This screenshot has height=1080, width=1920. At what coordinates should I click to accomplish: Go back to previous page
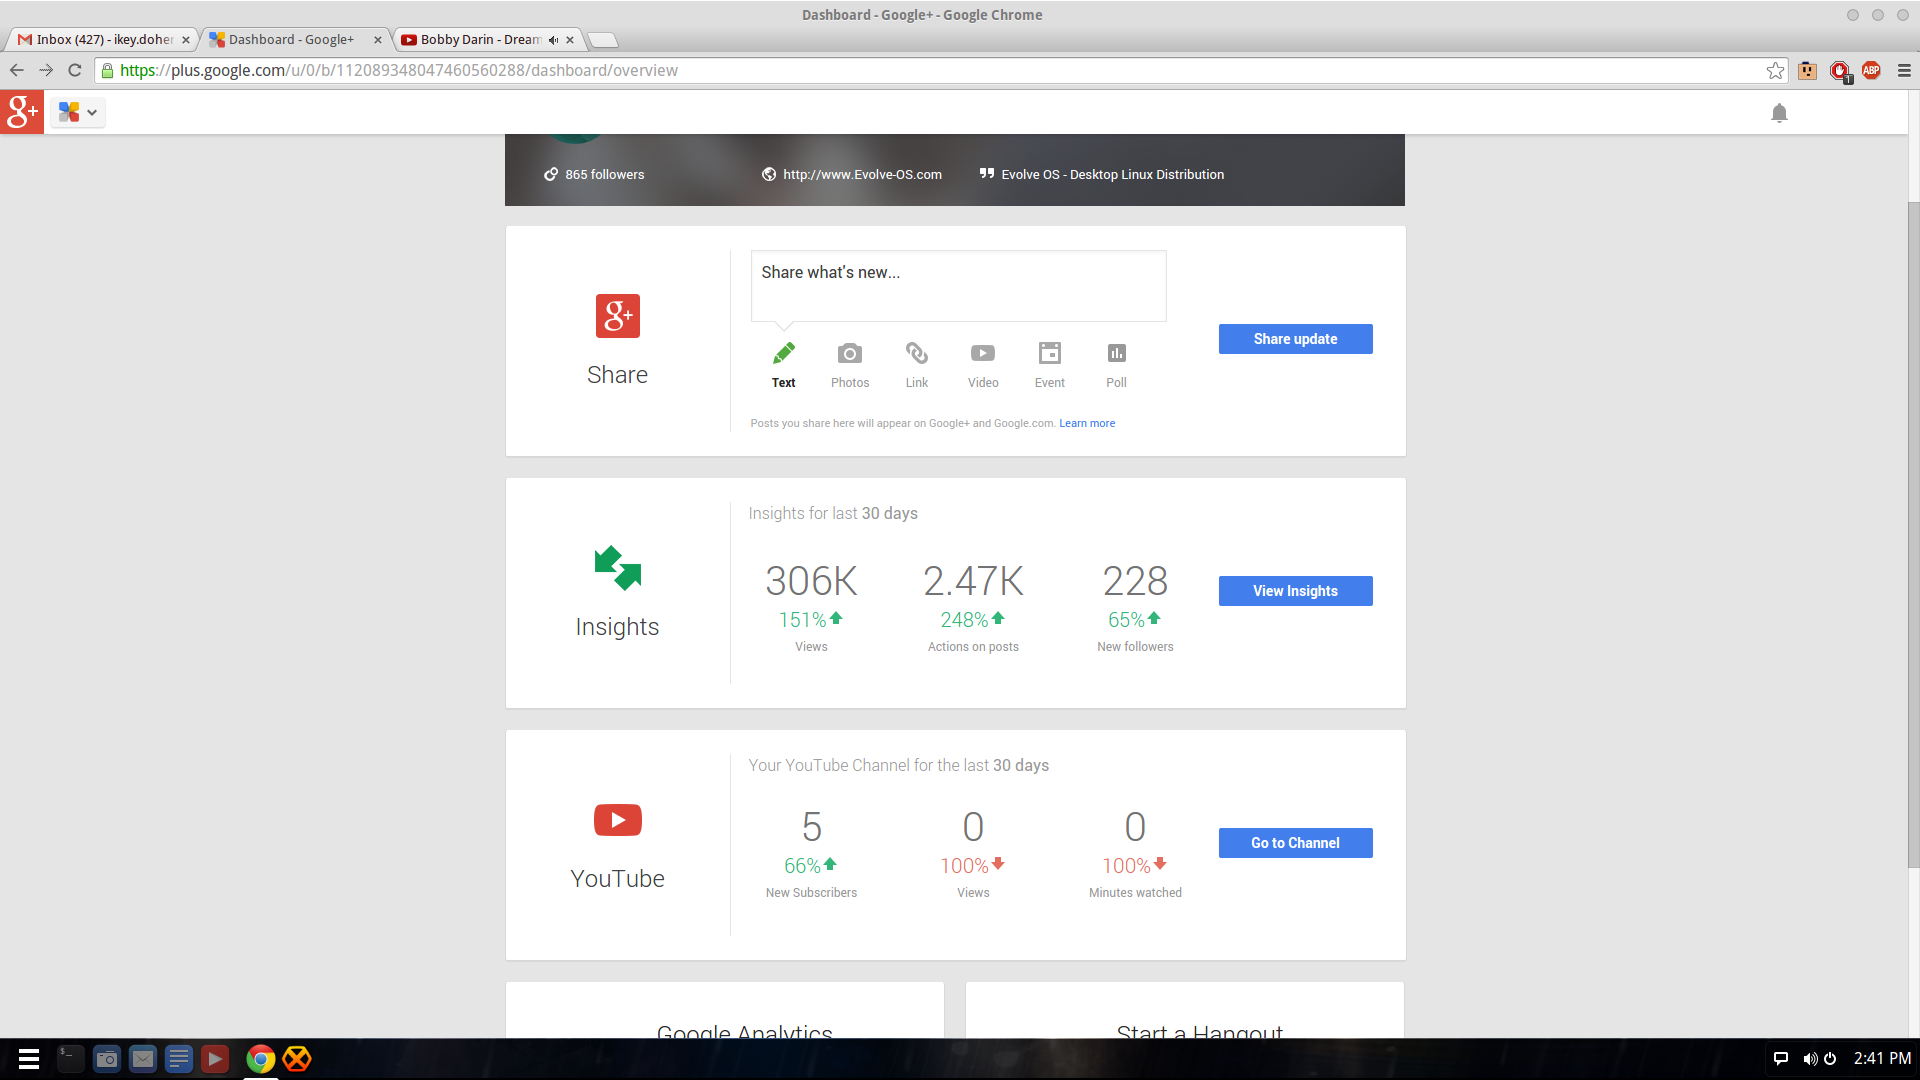click(17, 70)
